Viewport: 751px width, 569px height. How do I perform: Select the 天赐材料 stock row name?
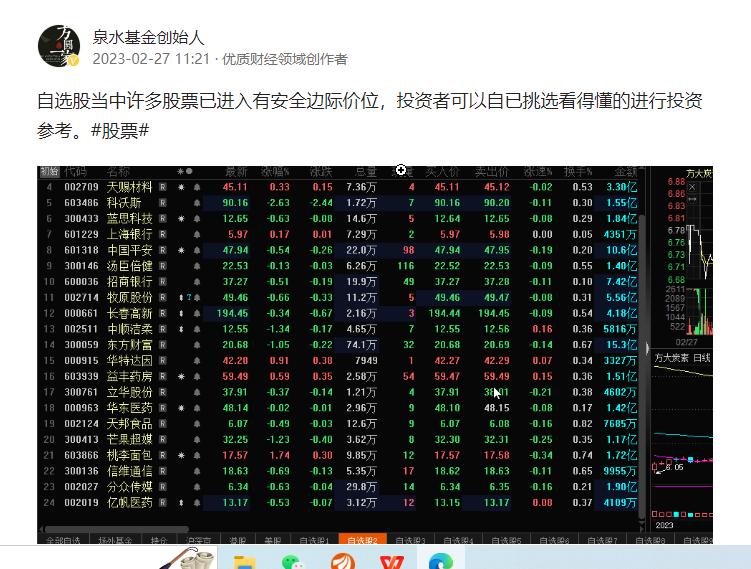129,187
